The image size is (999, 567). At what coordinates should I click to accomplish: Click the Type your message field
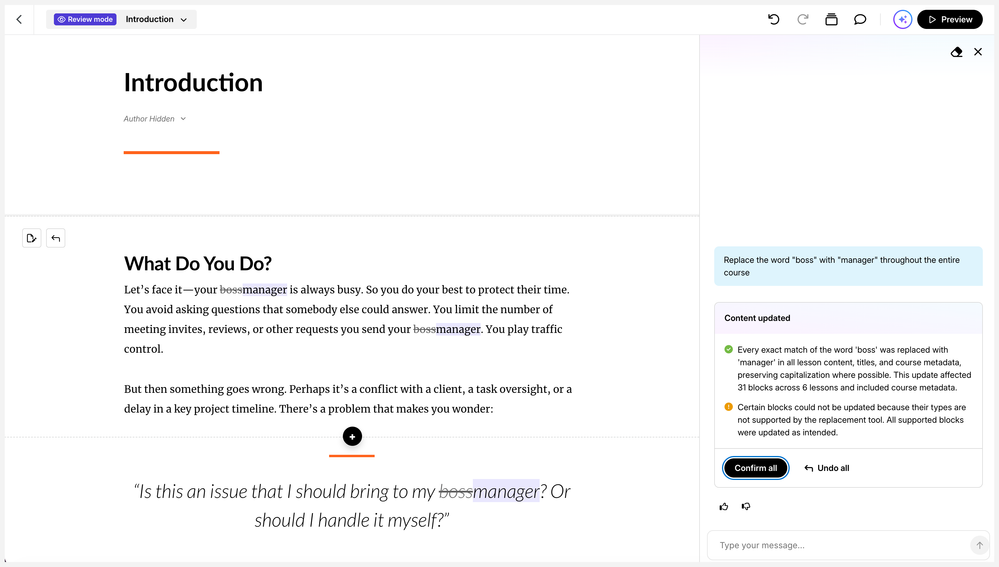coord(842,545)
